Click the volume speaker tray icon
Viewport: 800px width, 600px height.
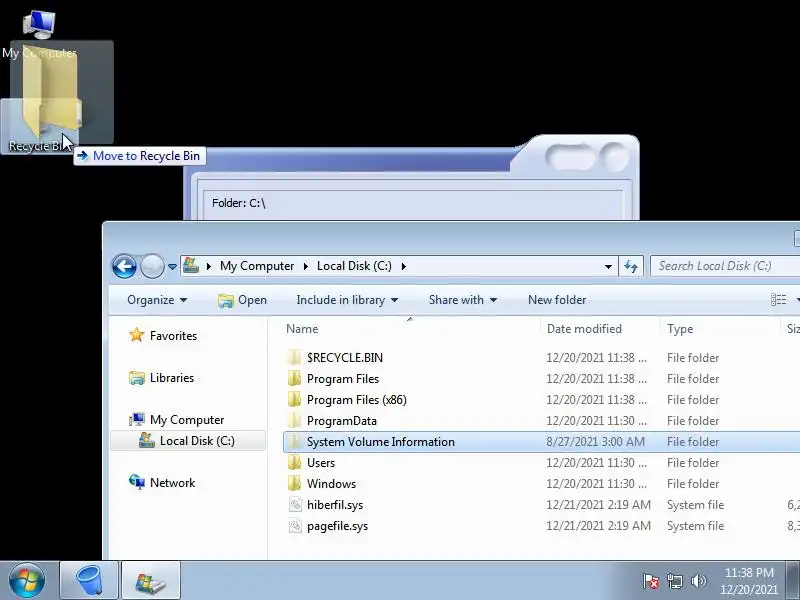click(698, 581)
